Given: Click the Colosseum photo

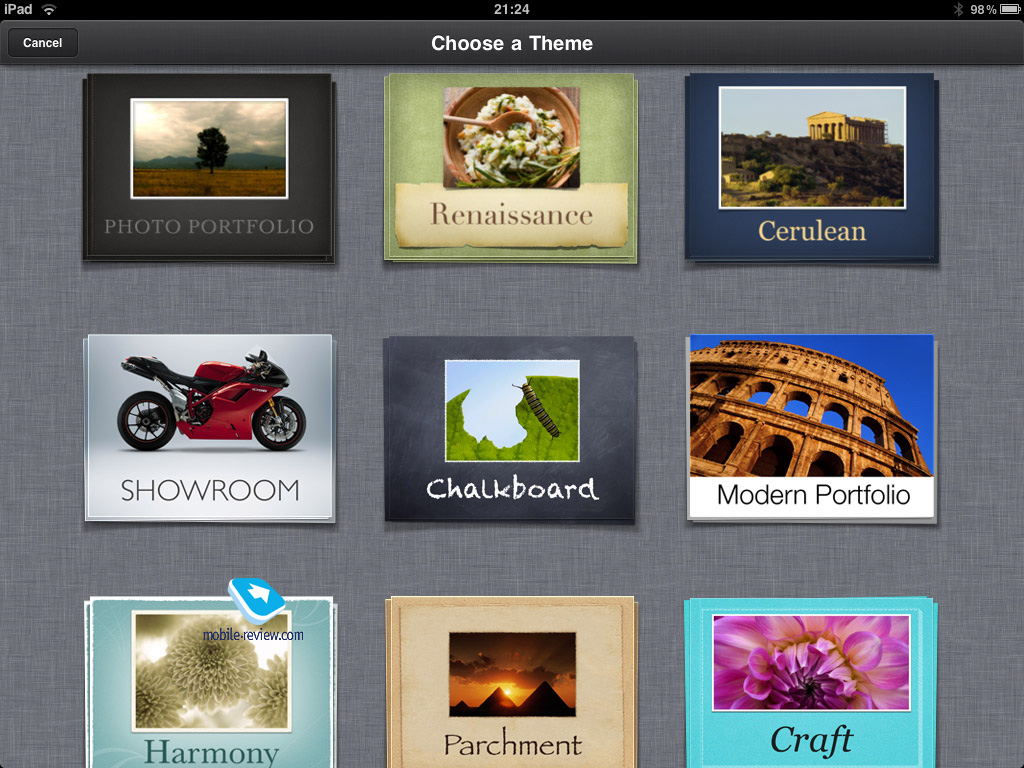Looking at the screenshot, I should pyautogui.click(x=812, y=406).
